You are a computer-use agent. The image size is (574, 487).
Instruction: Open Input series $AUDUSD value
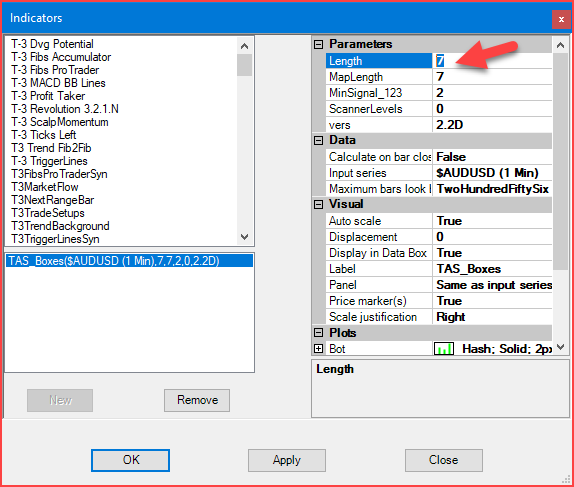pyautogui.click(x=492, y=173)
